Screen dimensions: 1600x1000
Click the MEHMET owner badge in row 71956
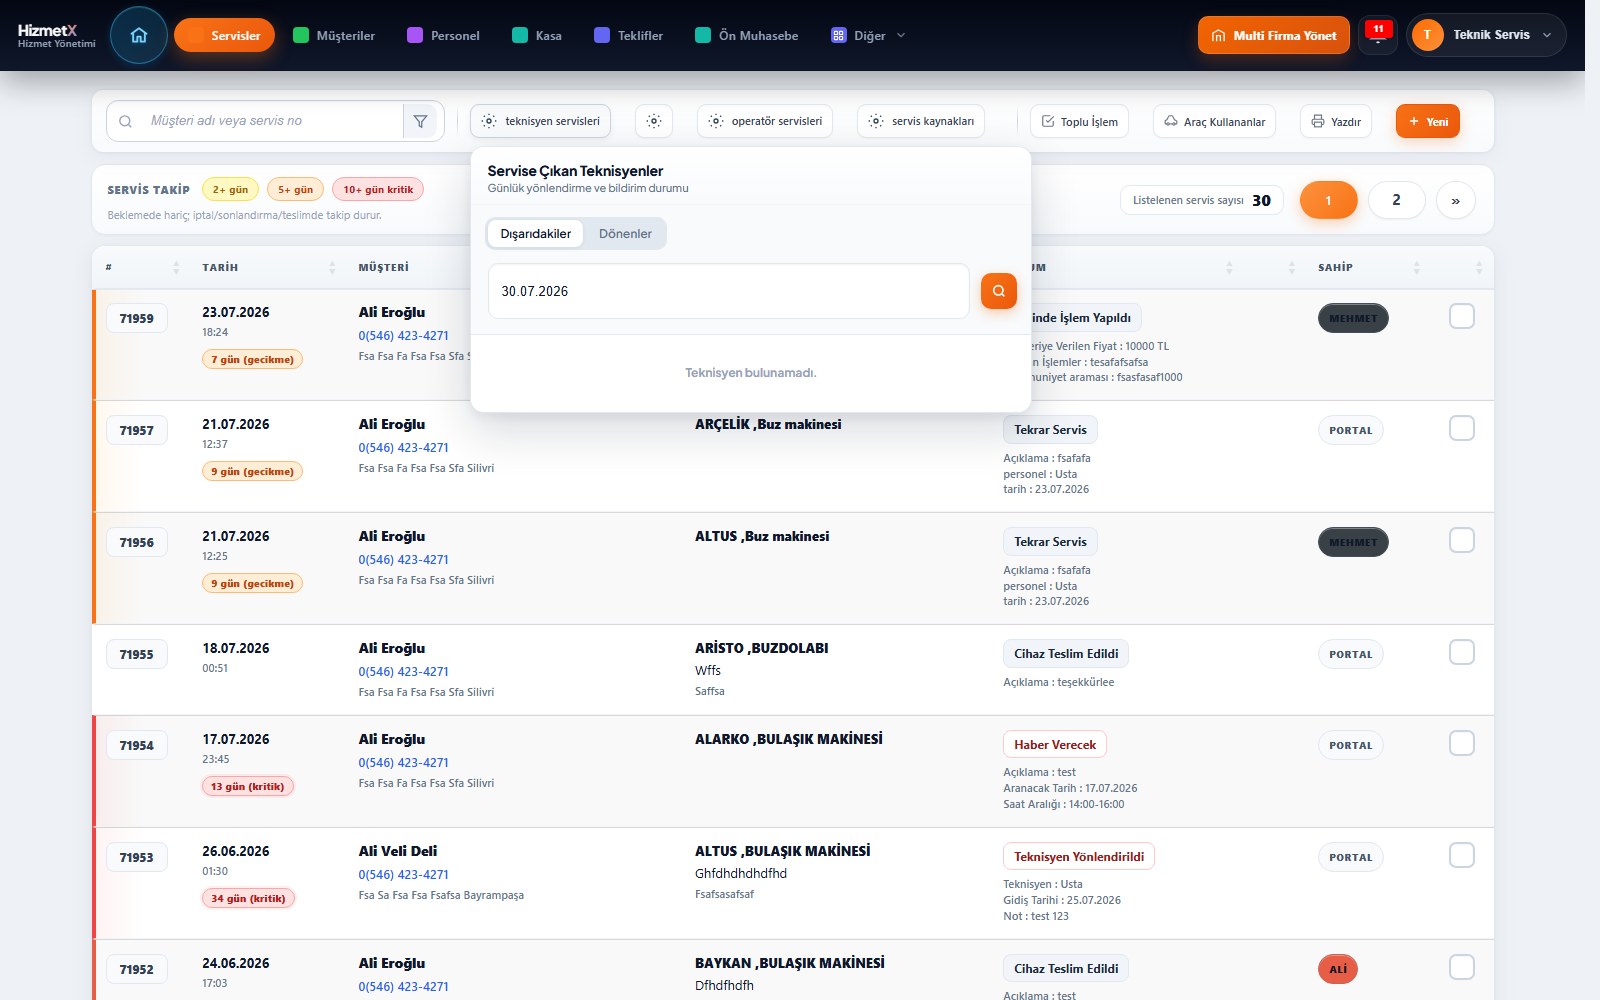point(1353,542)
